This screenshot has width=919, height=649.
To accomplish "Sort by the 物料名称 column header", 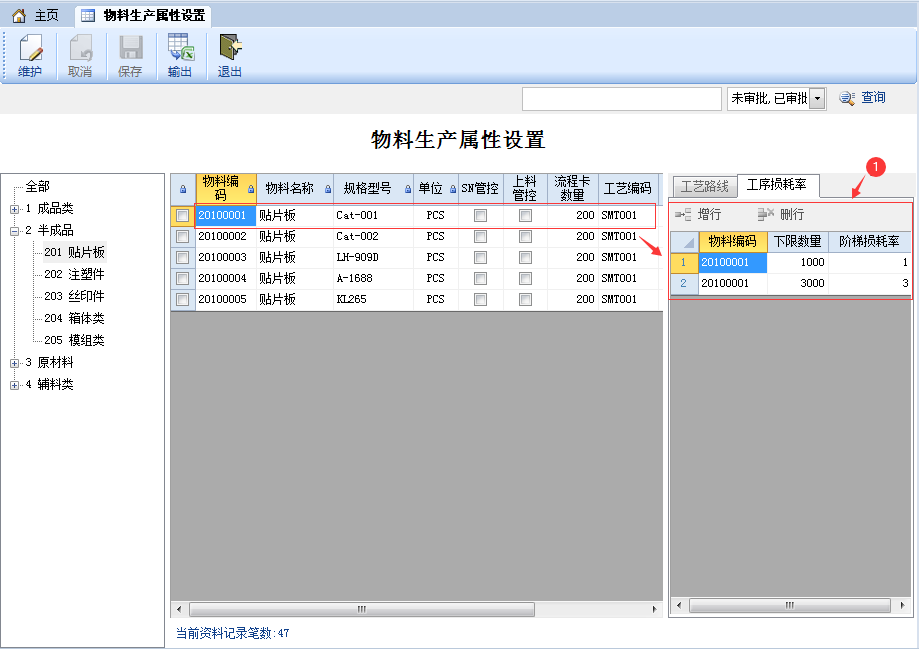I will tap(289, 188).
